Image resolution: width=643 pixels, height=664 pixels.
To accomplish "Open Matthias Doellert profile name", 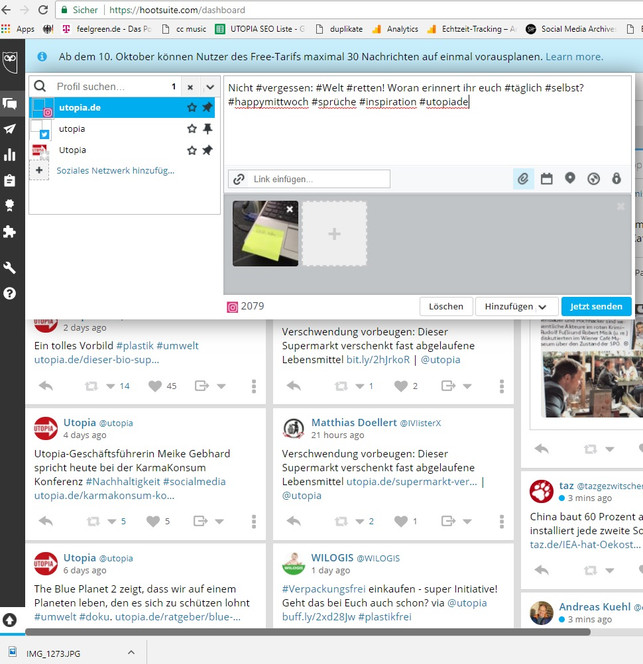I will [x=354, y=422].
